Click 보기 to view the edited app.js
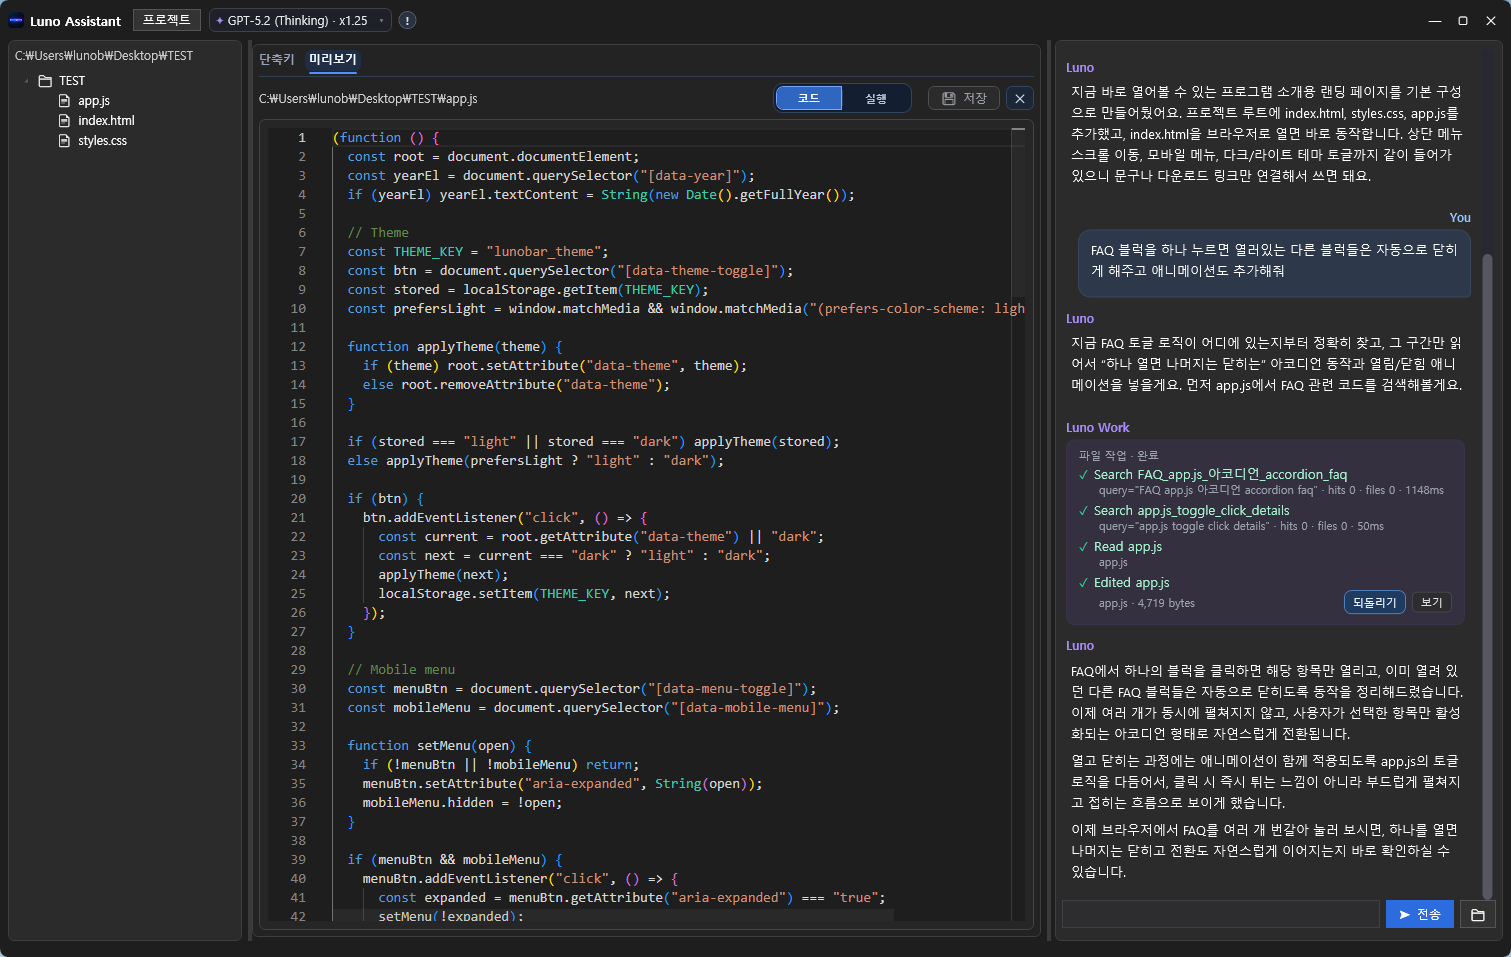The height and width of the screenshot is (957, 1511). click(1431, 602)
